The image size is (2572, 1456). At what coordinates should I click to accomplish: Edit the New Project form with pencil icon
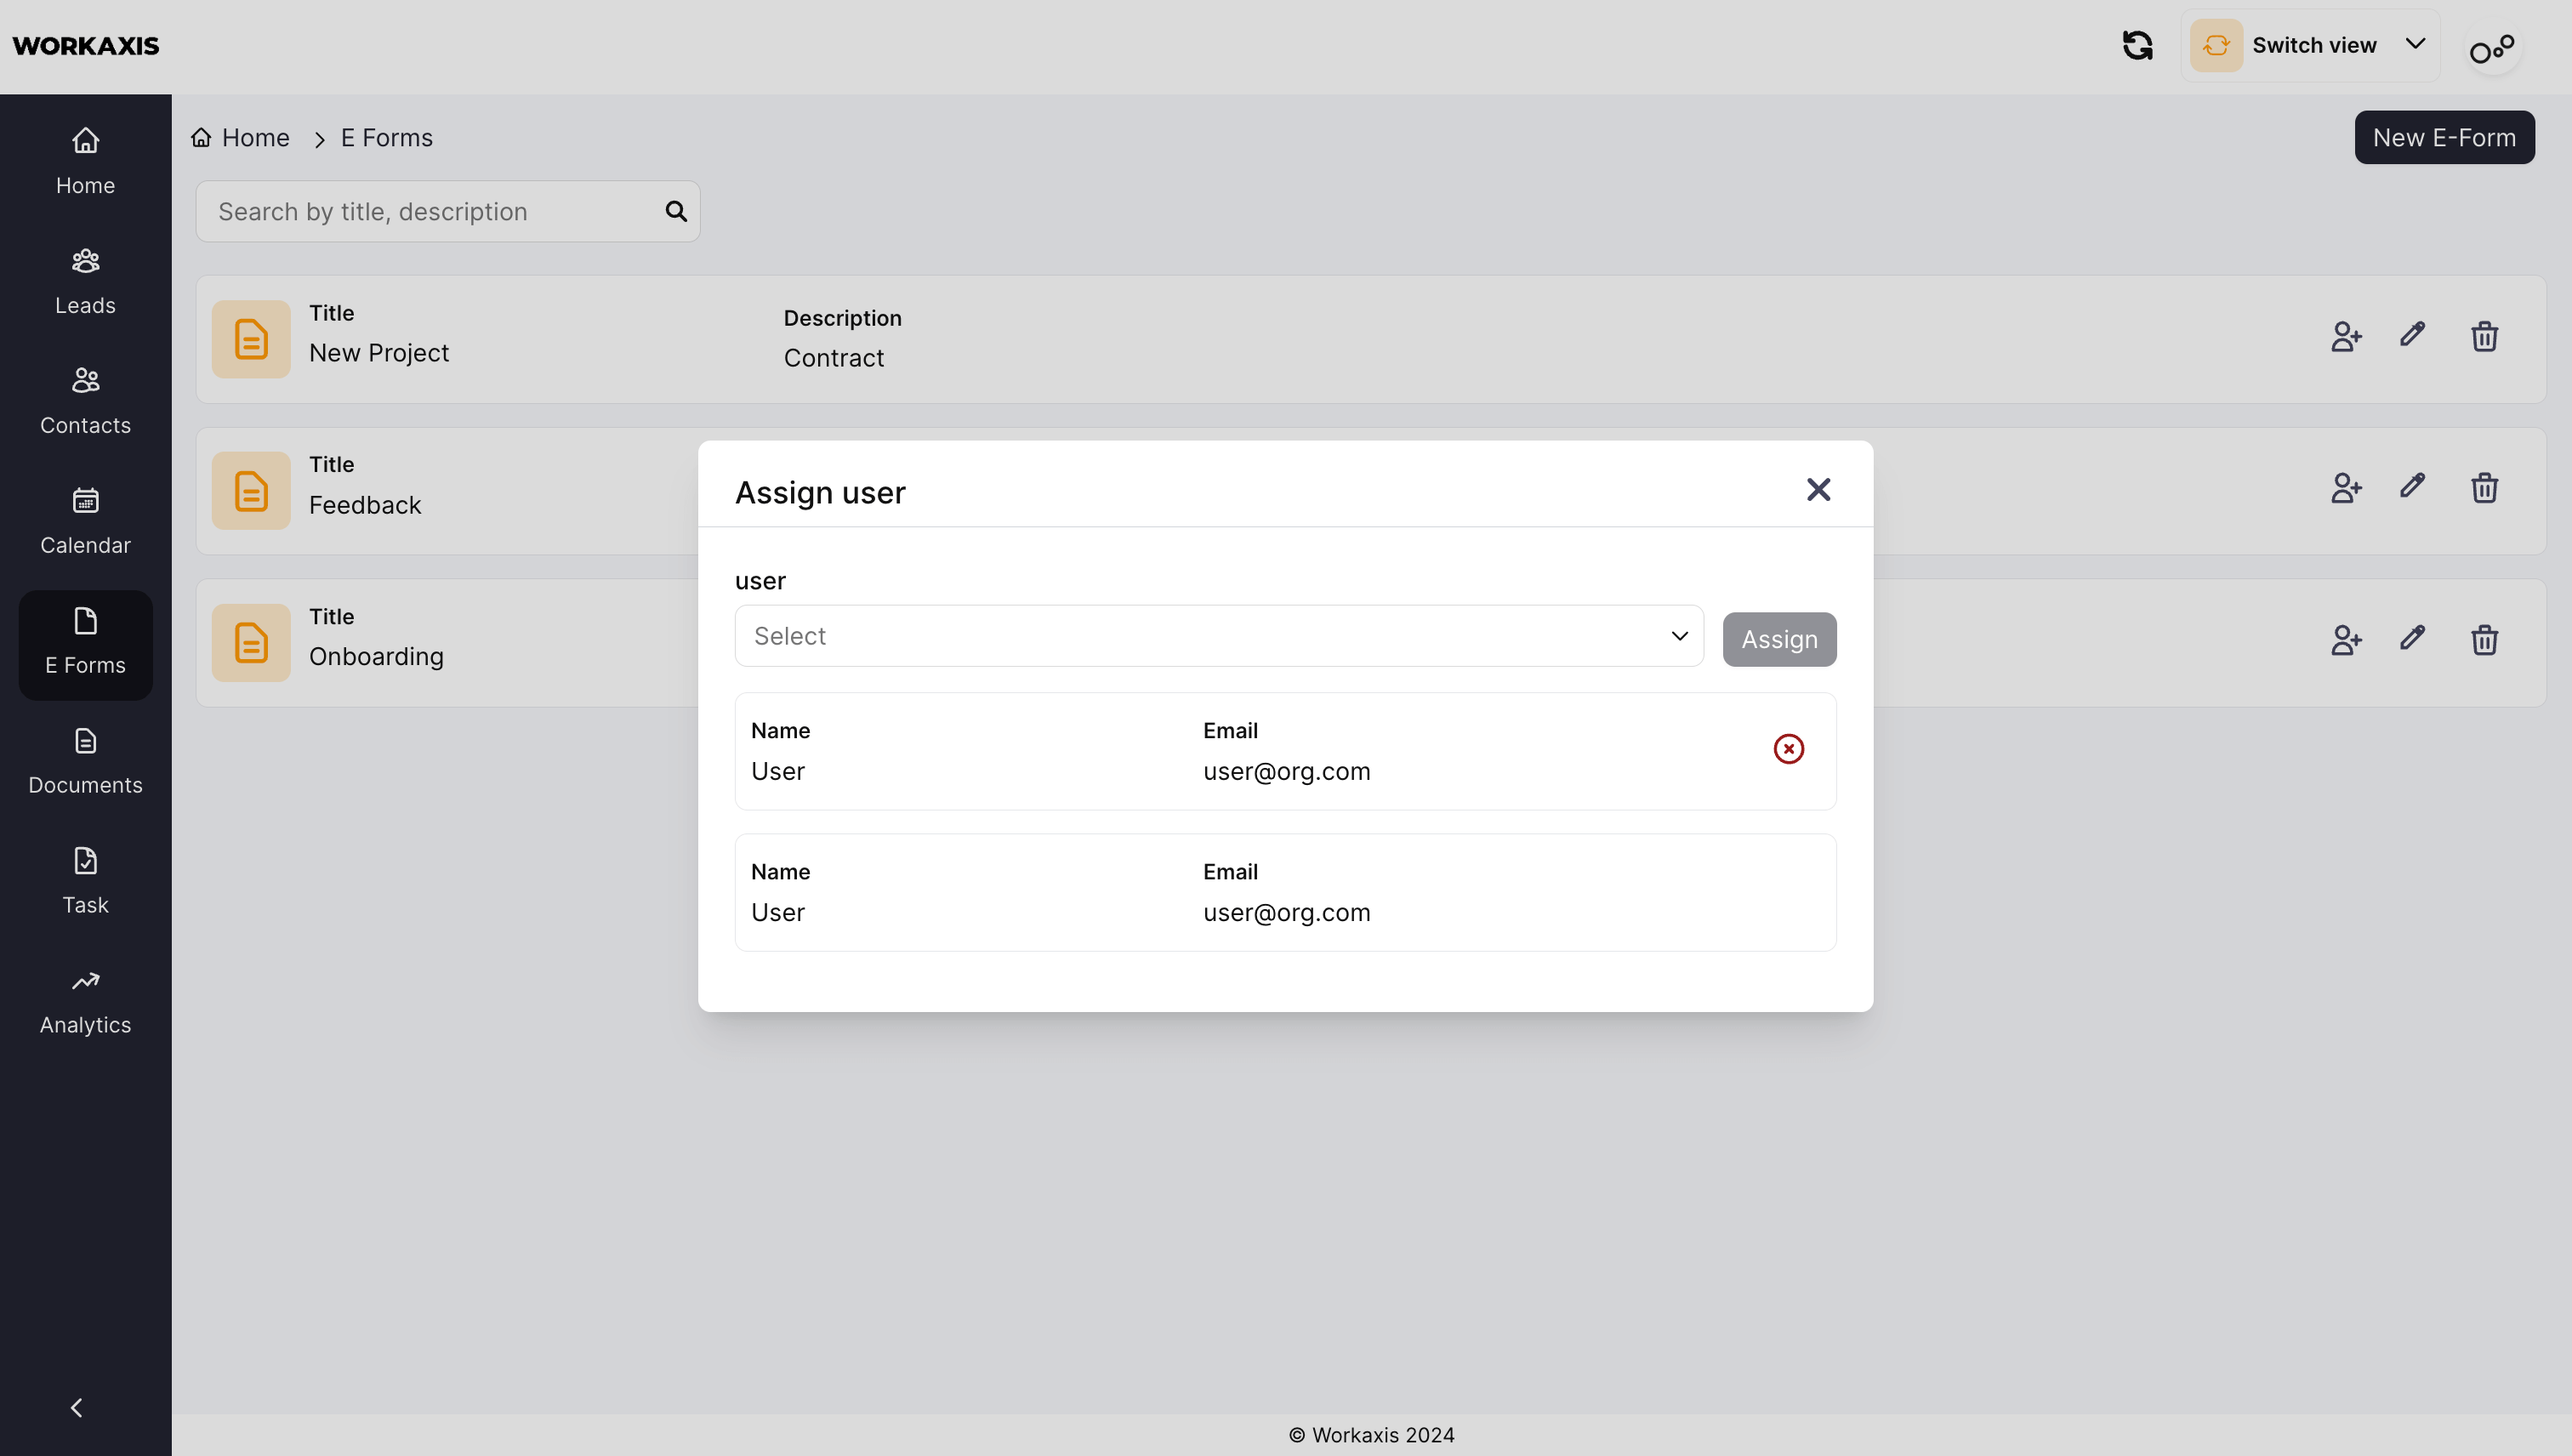(x=2412, y=335)
